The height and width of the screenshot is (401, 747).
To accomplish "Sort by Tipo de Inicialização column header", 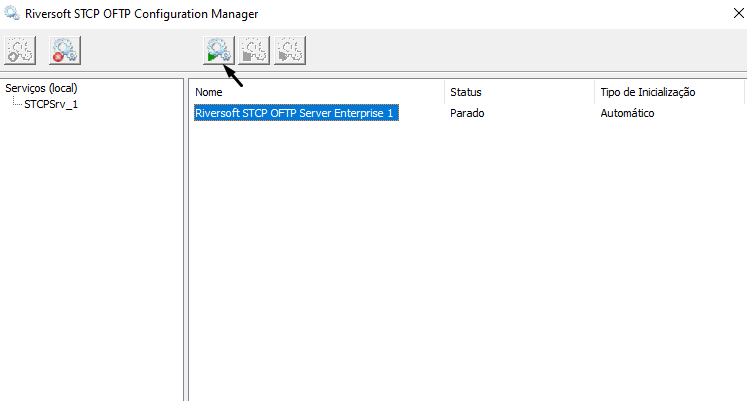I will [669, 92].
